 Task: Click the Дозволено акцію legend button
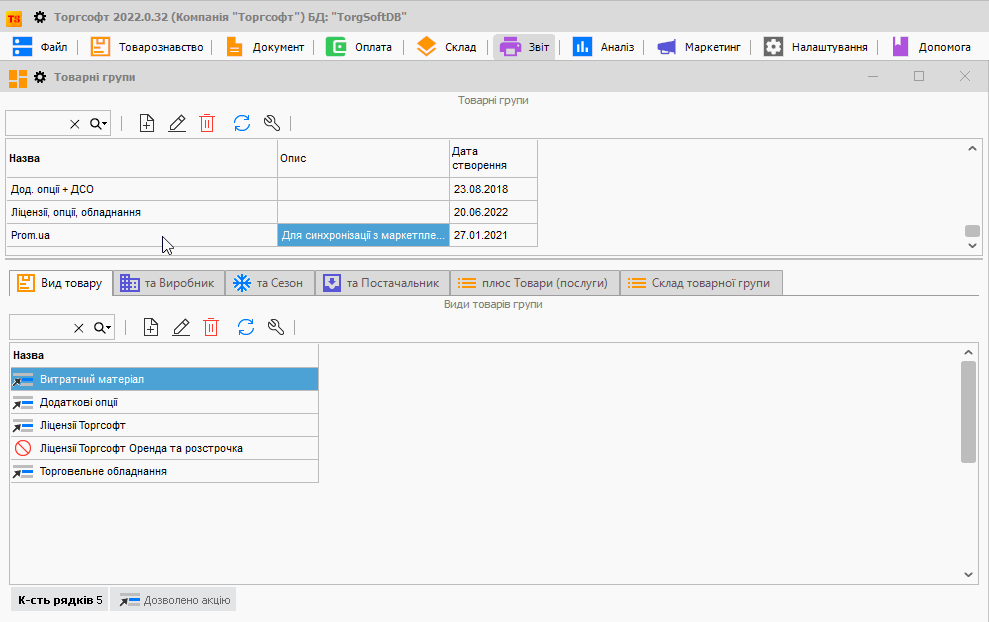[174, 600]
